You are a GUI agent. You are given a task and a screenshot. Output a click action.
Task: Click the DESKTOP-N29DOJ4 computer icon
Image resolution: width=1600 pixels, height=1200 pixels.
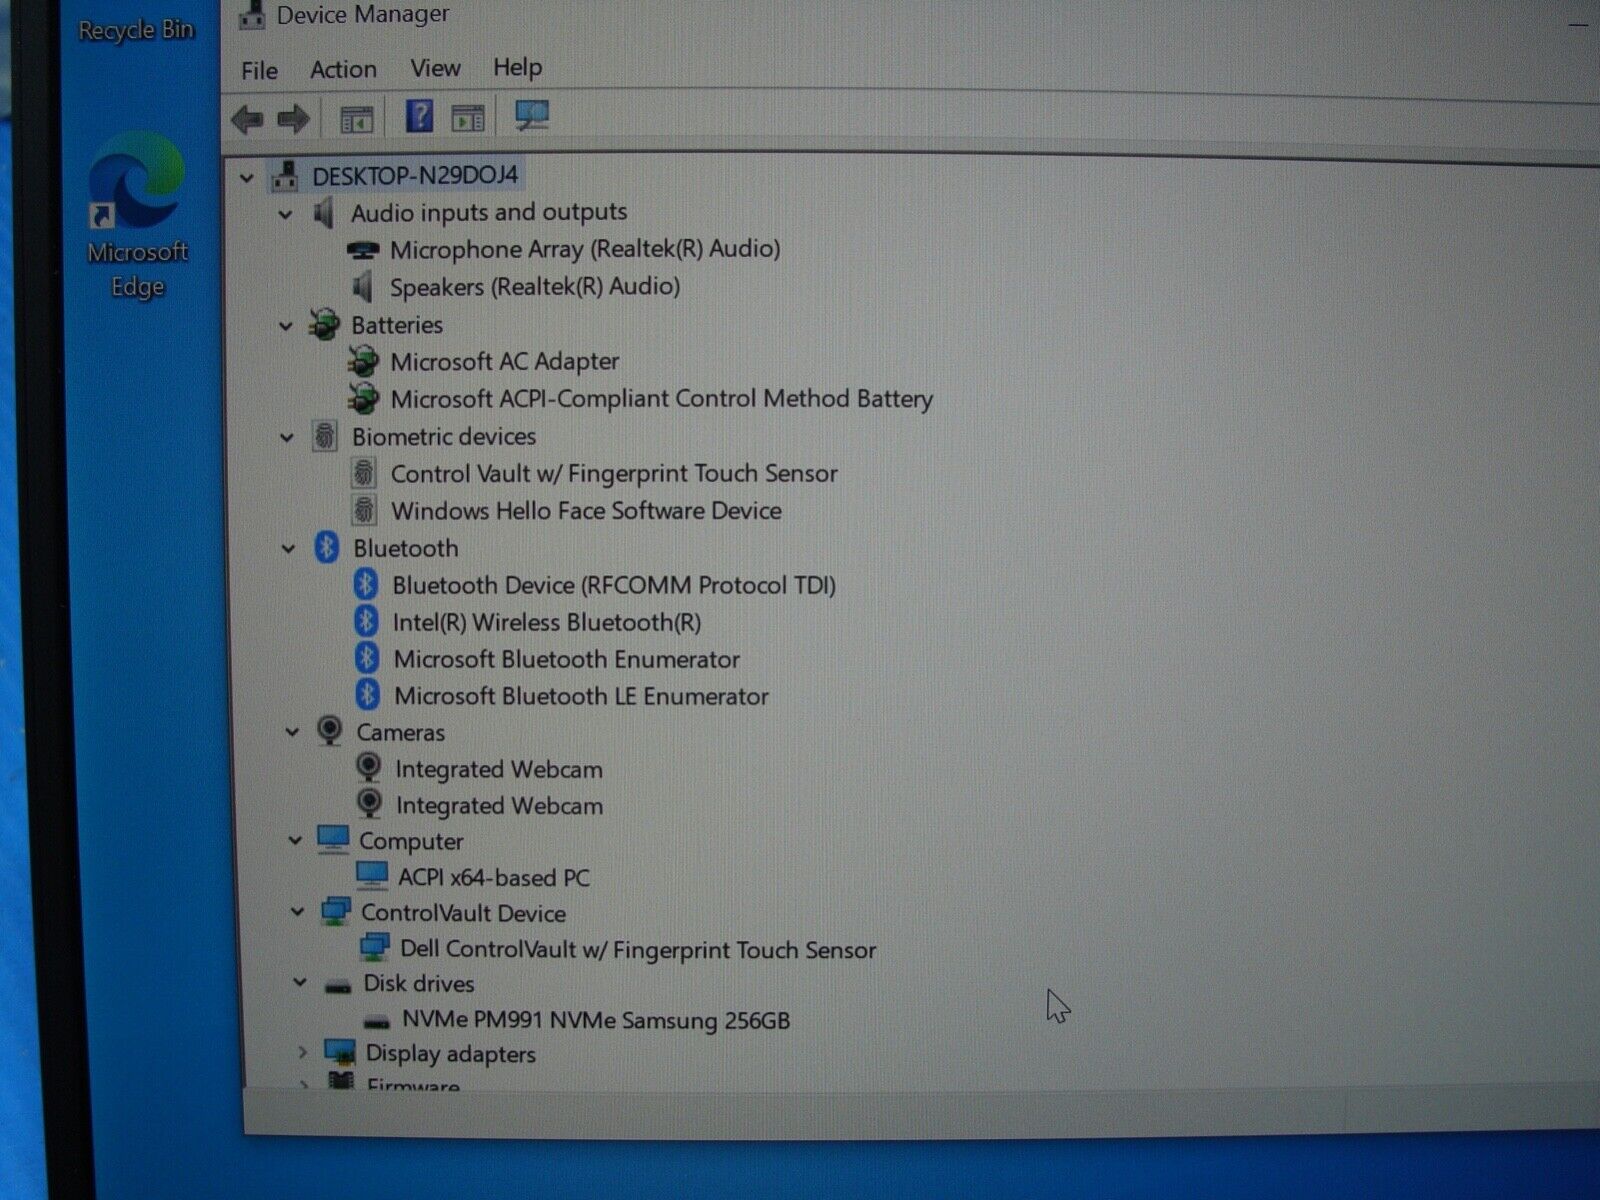pyautogui.click(x=285, y=176)
